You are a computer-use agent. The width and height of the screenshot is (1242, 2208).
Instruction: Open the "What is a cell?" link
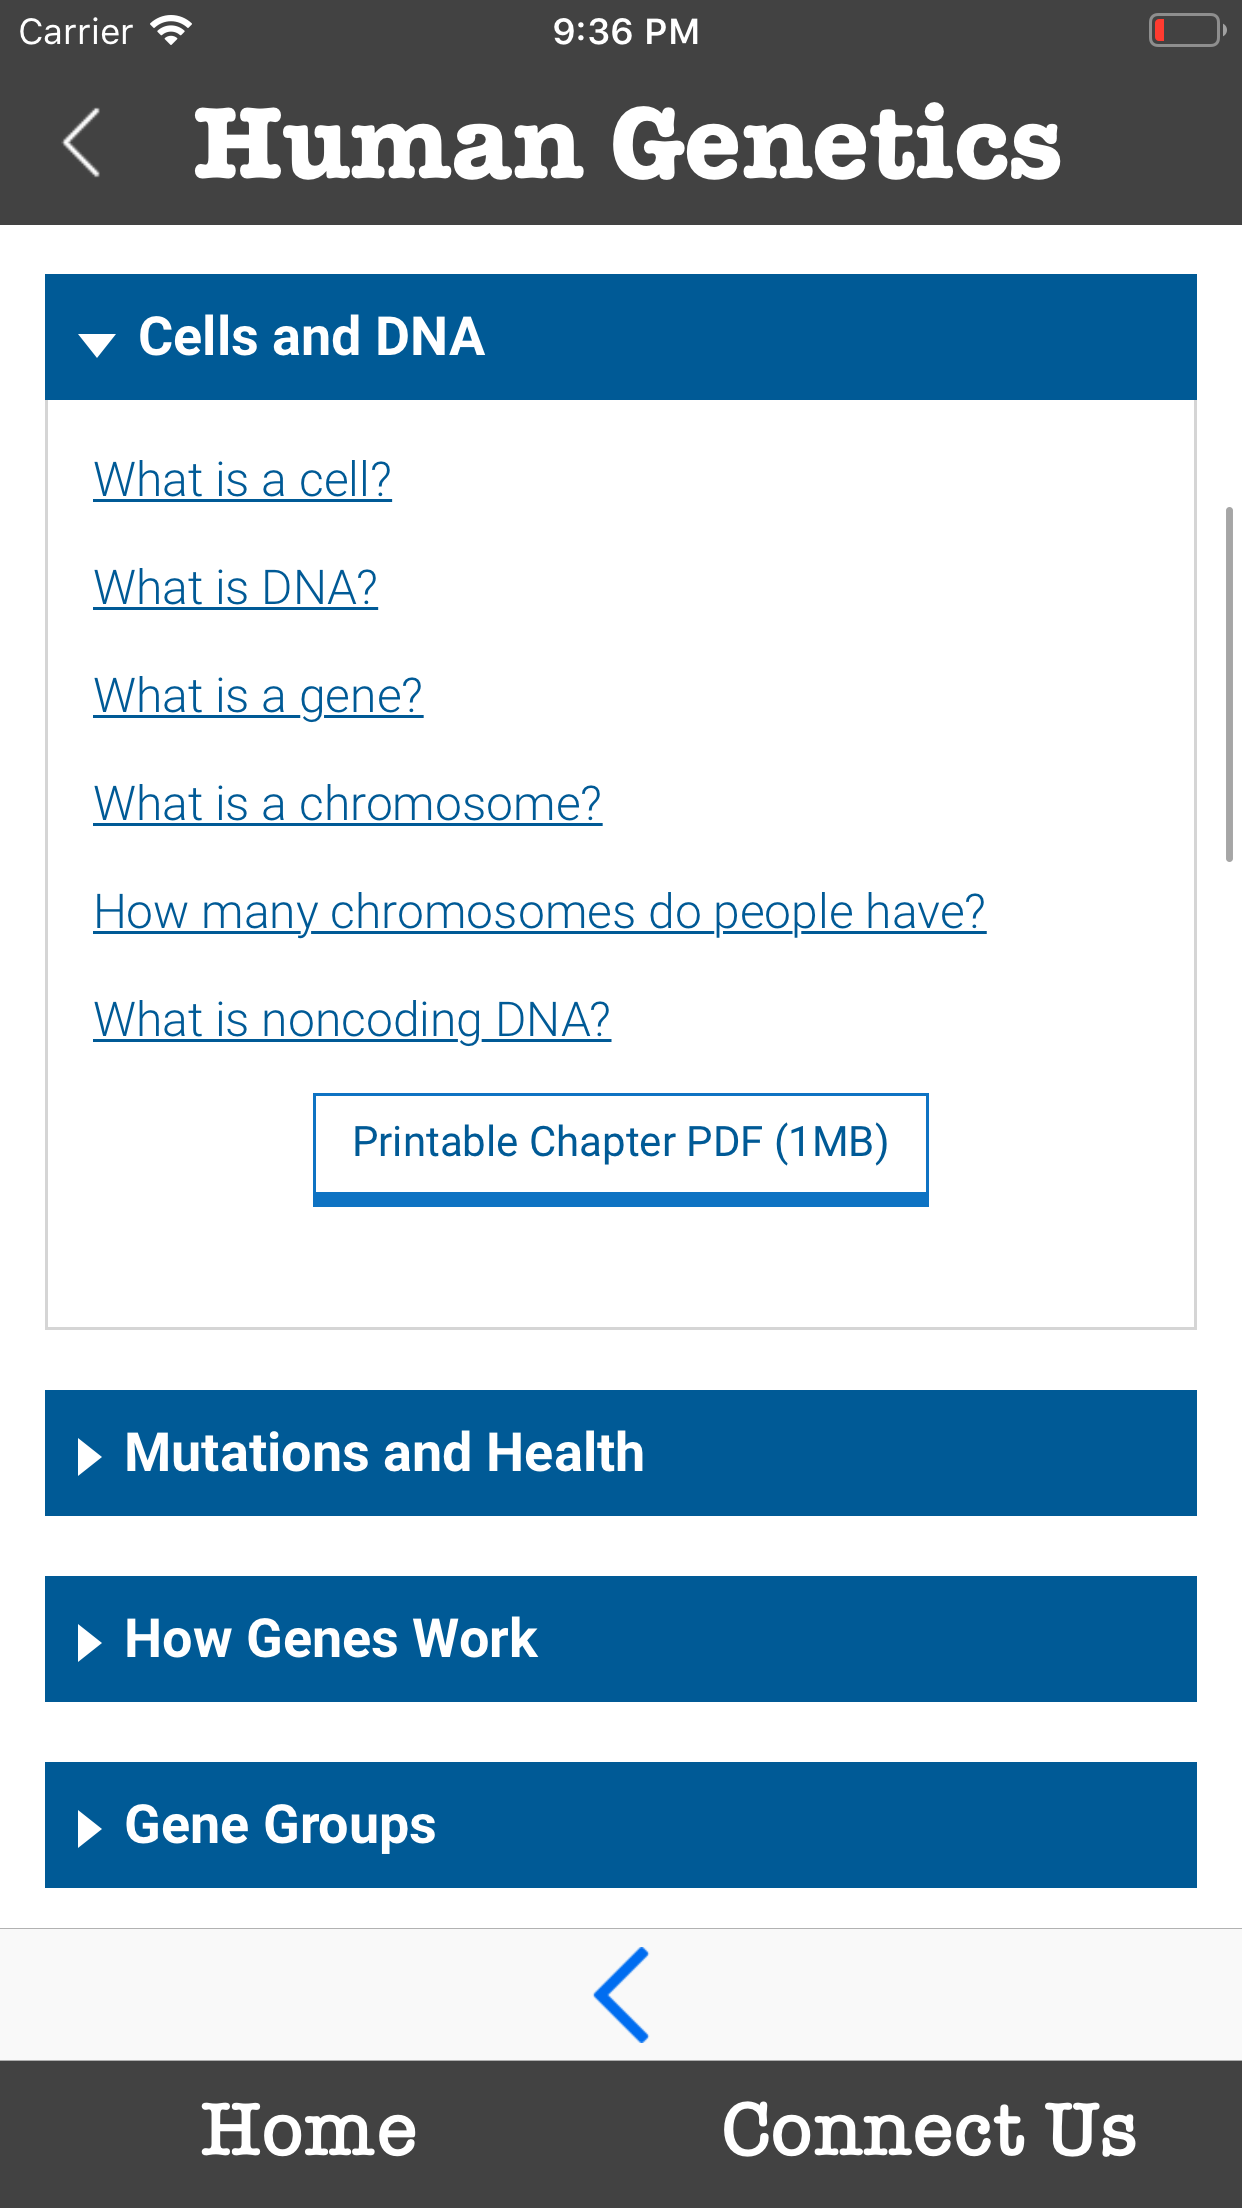[242, 480]
